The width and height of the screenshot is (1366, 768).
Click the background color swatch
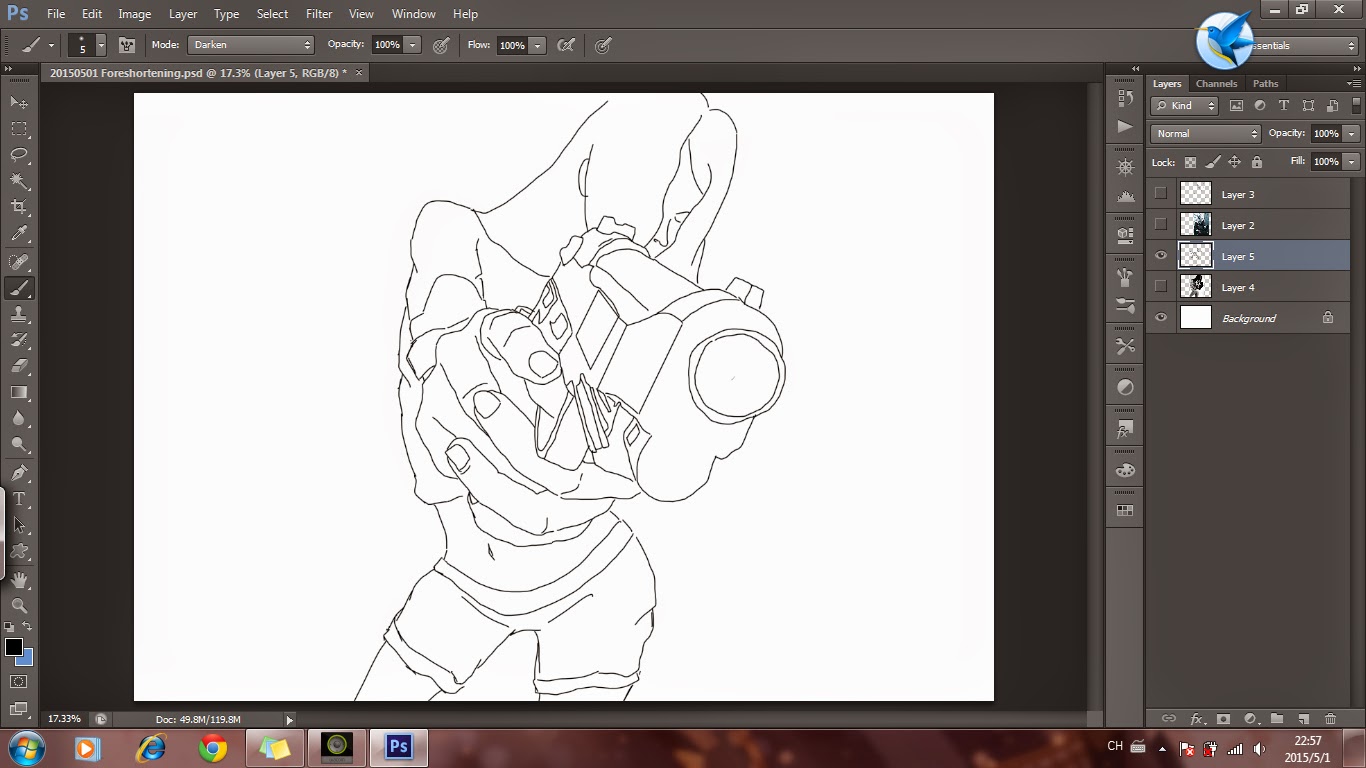coord(26,659)
